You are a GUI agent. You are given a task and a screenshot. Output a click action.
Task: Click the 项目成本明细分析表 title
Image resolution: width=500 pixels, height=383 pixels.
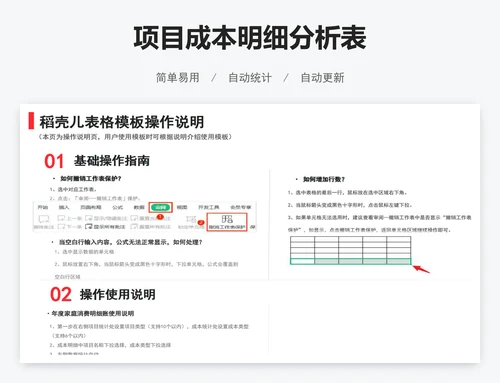pyautogui.click(x=250, y=38)
